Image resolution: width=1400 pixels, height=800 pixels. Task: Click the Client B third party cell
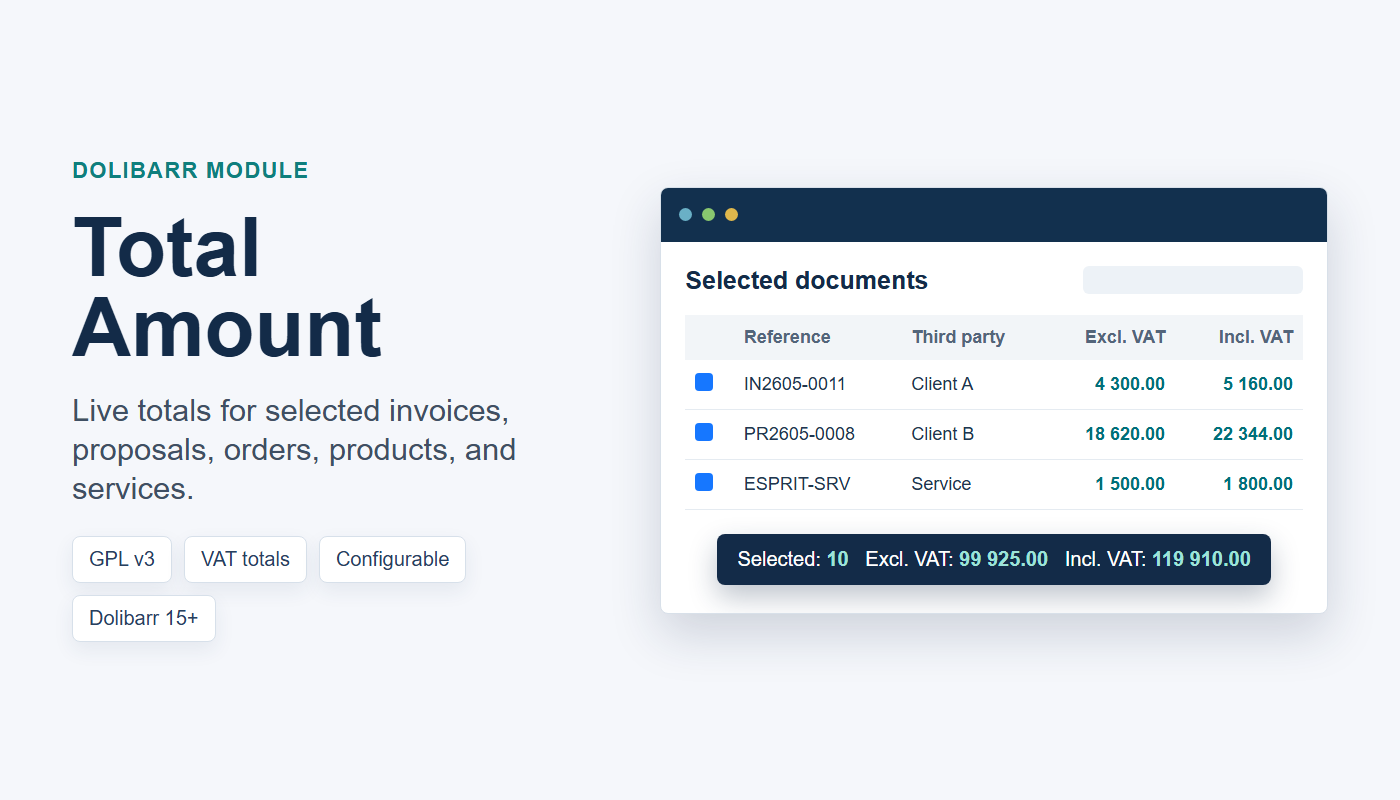(943, 434)
